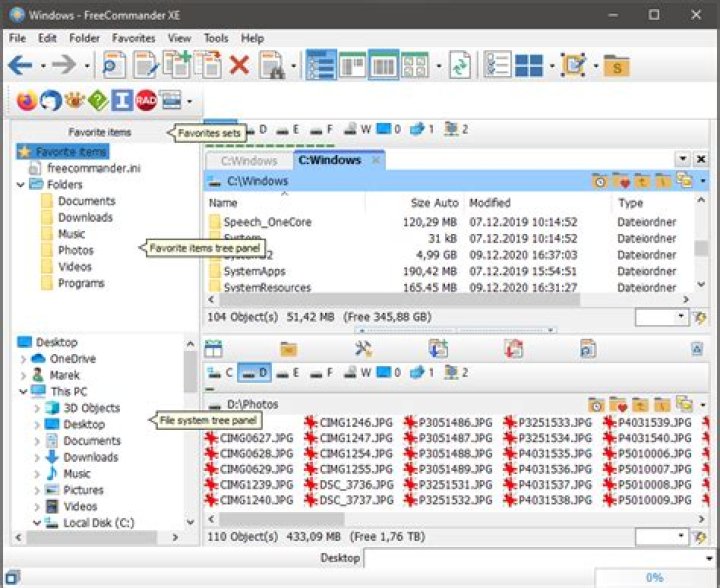Click the selection edit pencil icon
Viewport: 720px width, 588px height.
click(x=574, y=65)
